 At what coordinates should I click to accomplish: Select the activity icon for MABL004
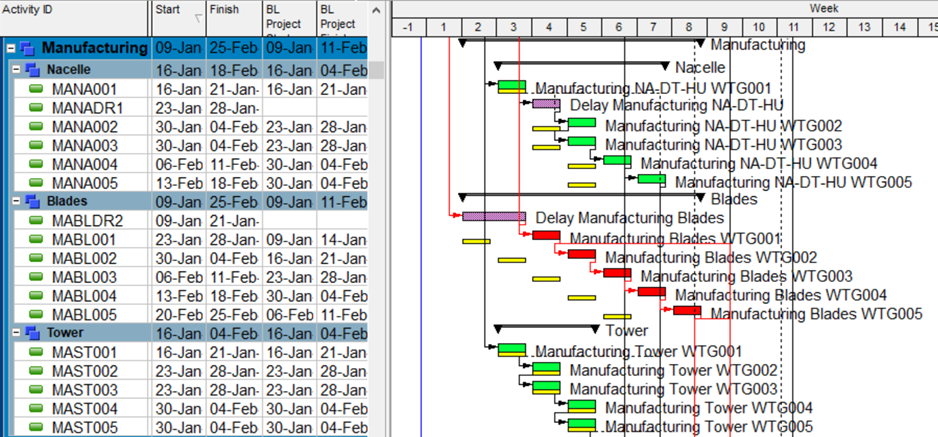[37, 295]
